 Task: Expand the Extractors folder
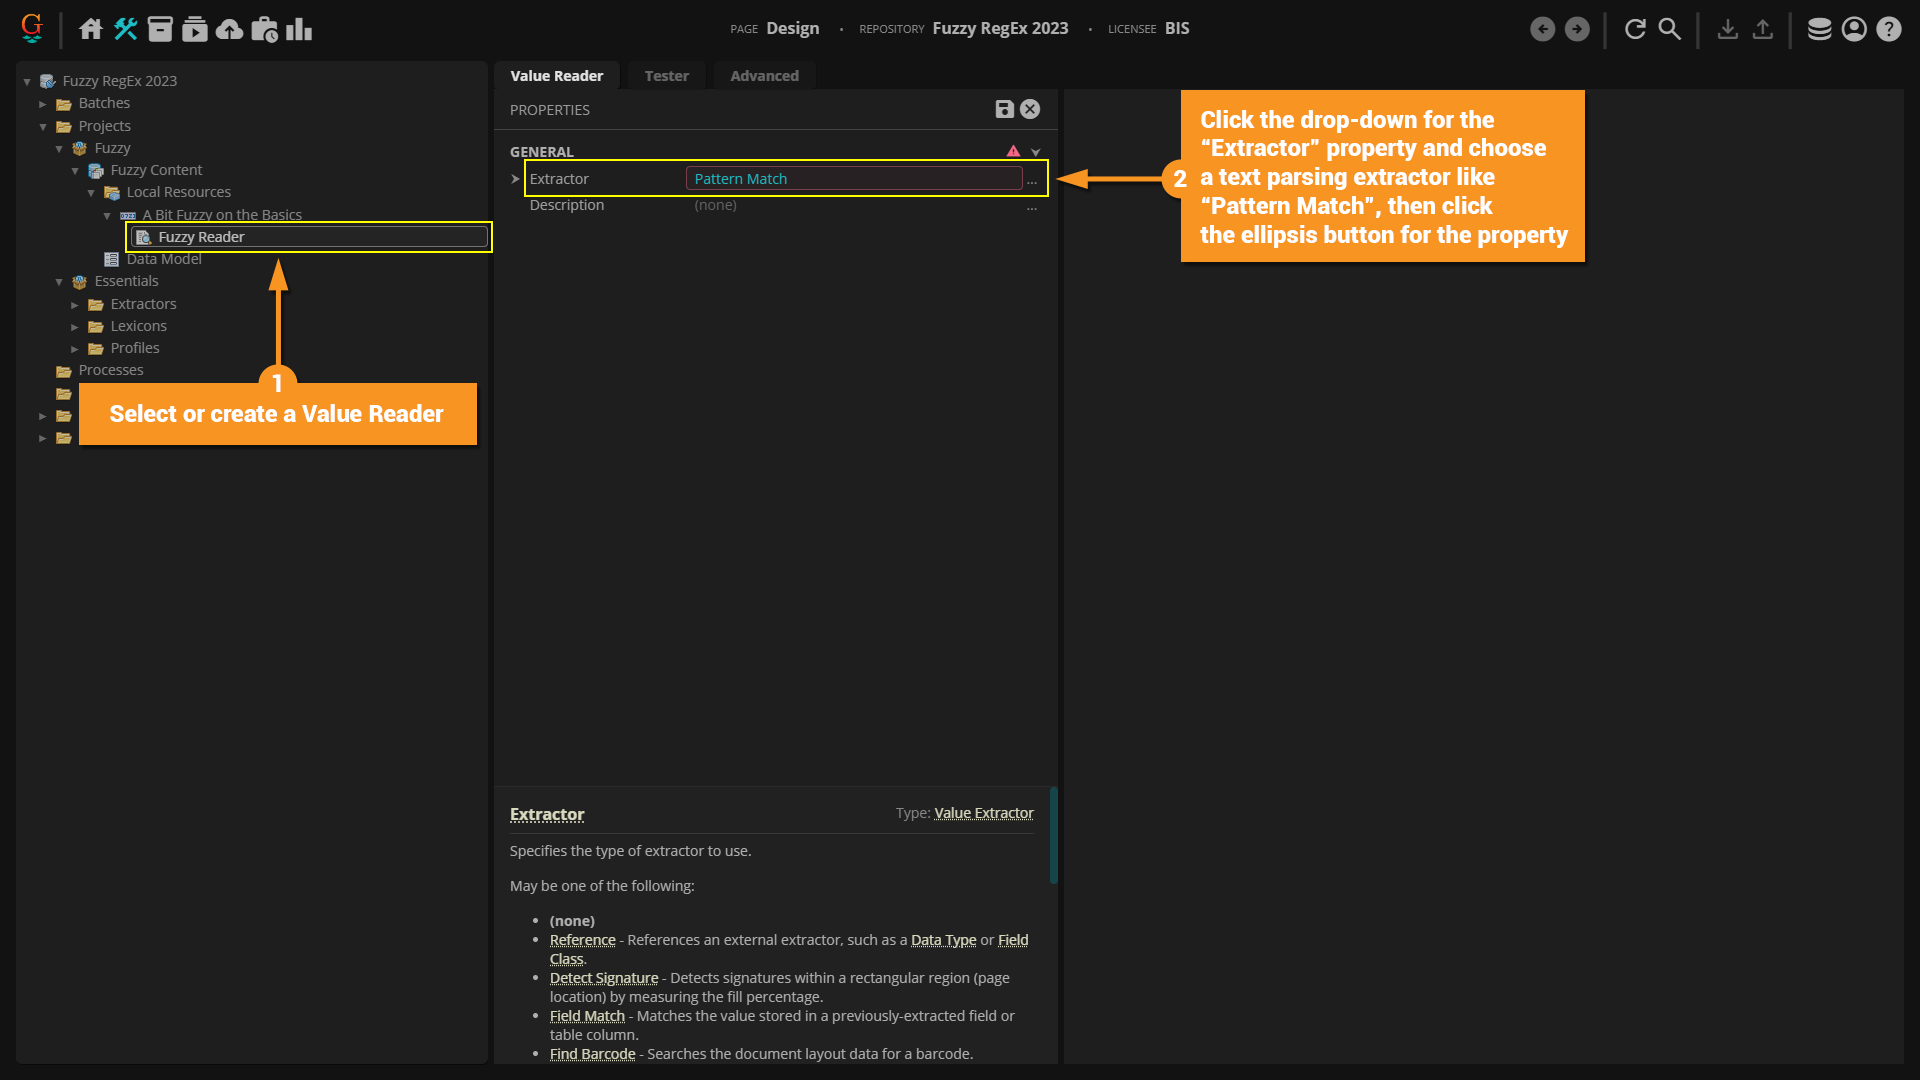click(75, 305)
